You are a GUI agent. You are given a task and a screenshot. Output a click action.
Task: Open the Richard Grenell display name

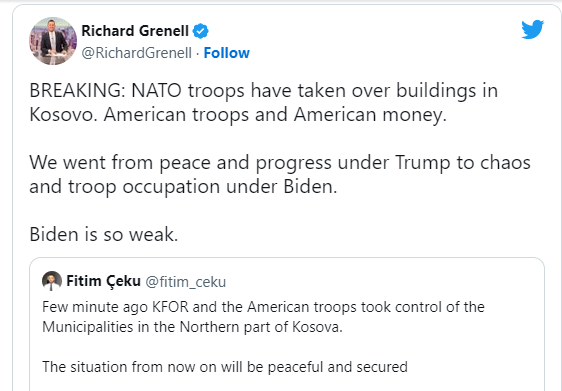coord(135,31)
